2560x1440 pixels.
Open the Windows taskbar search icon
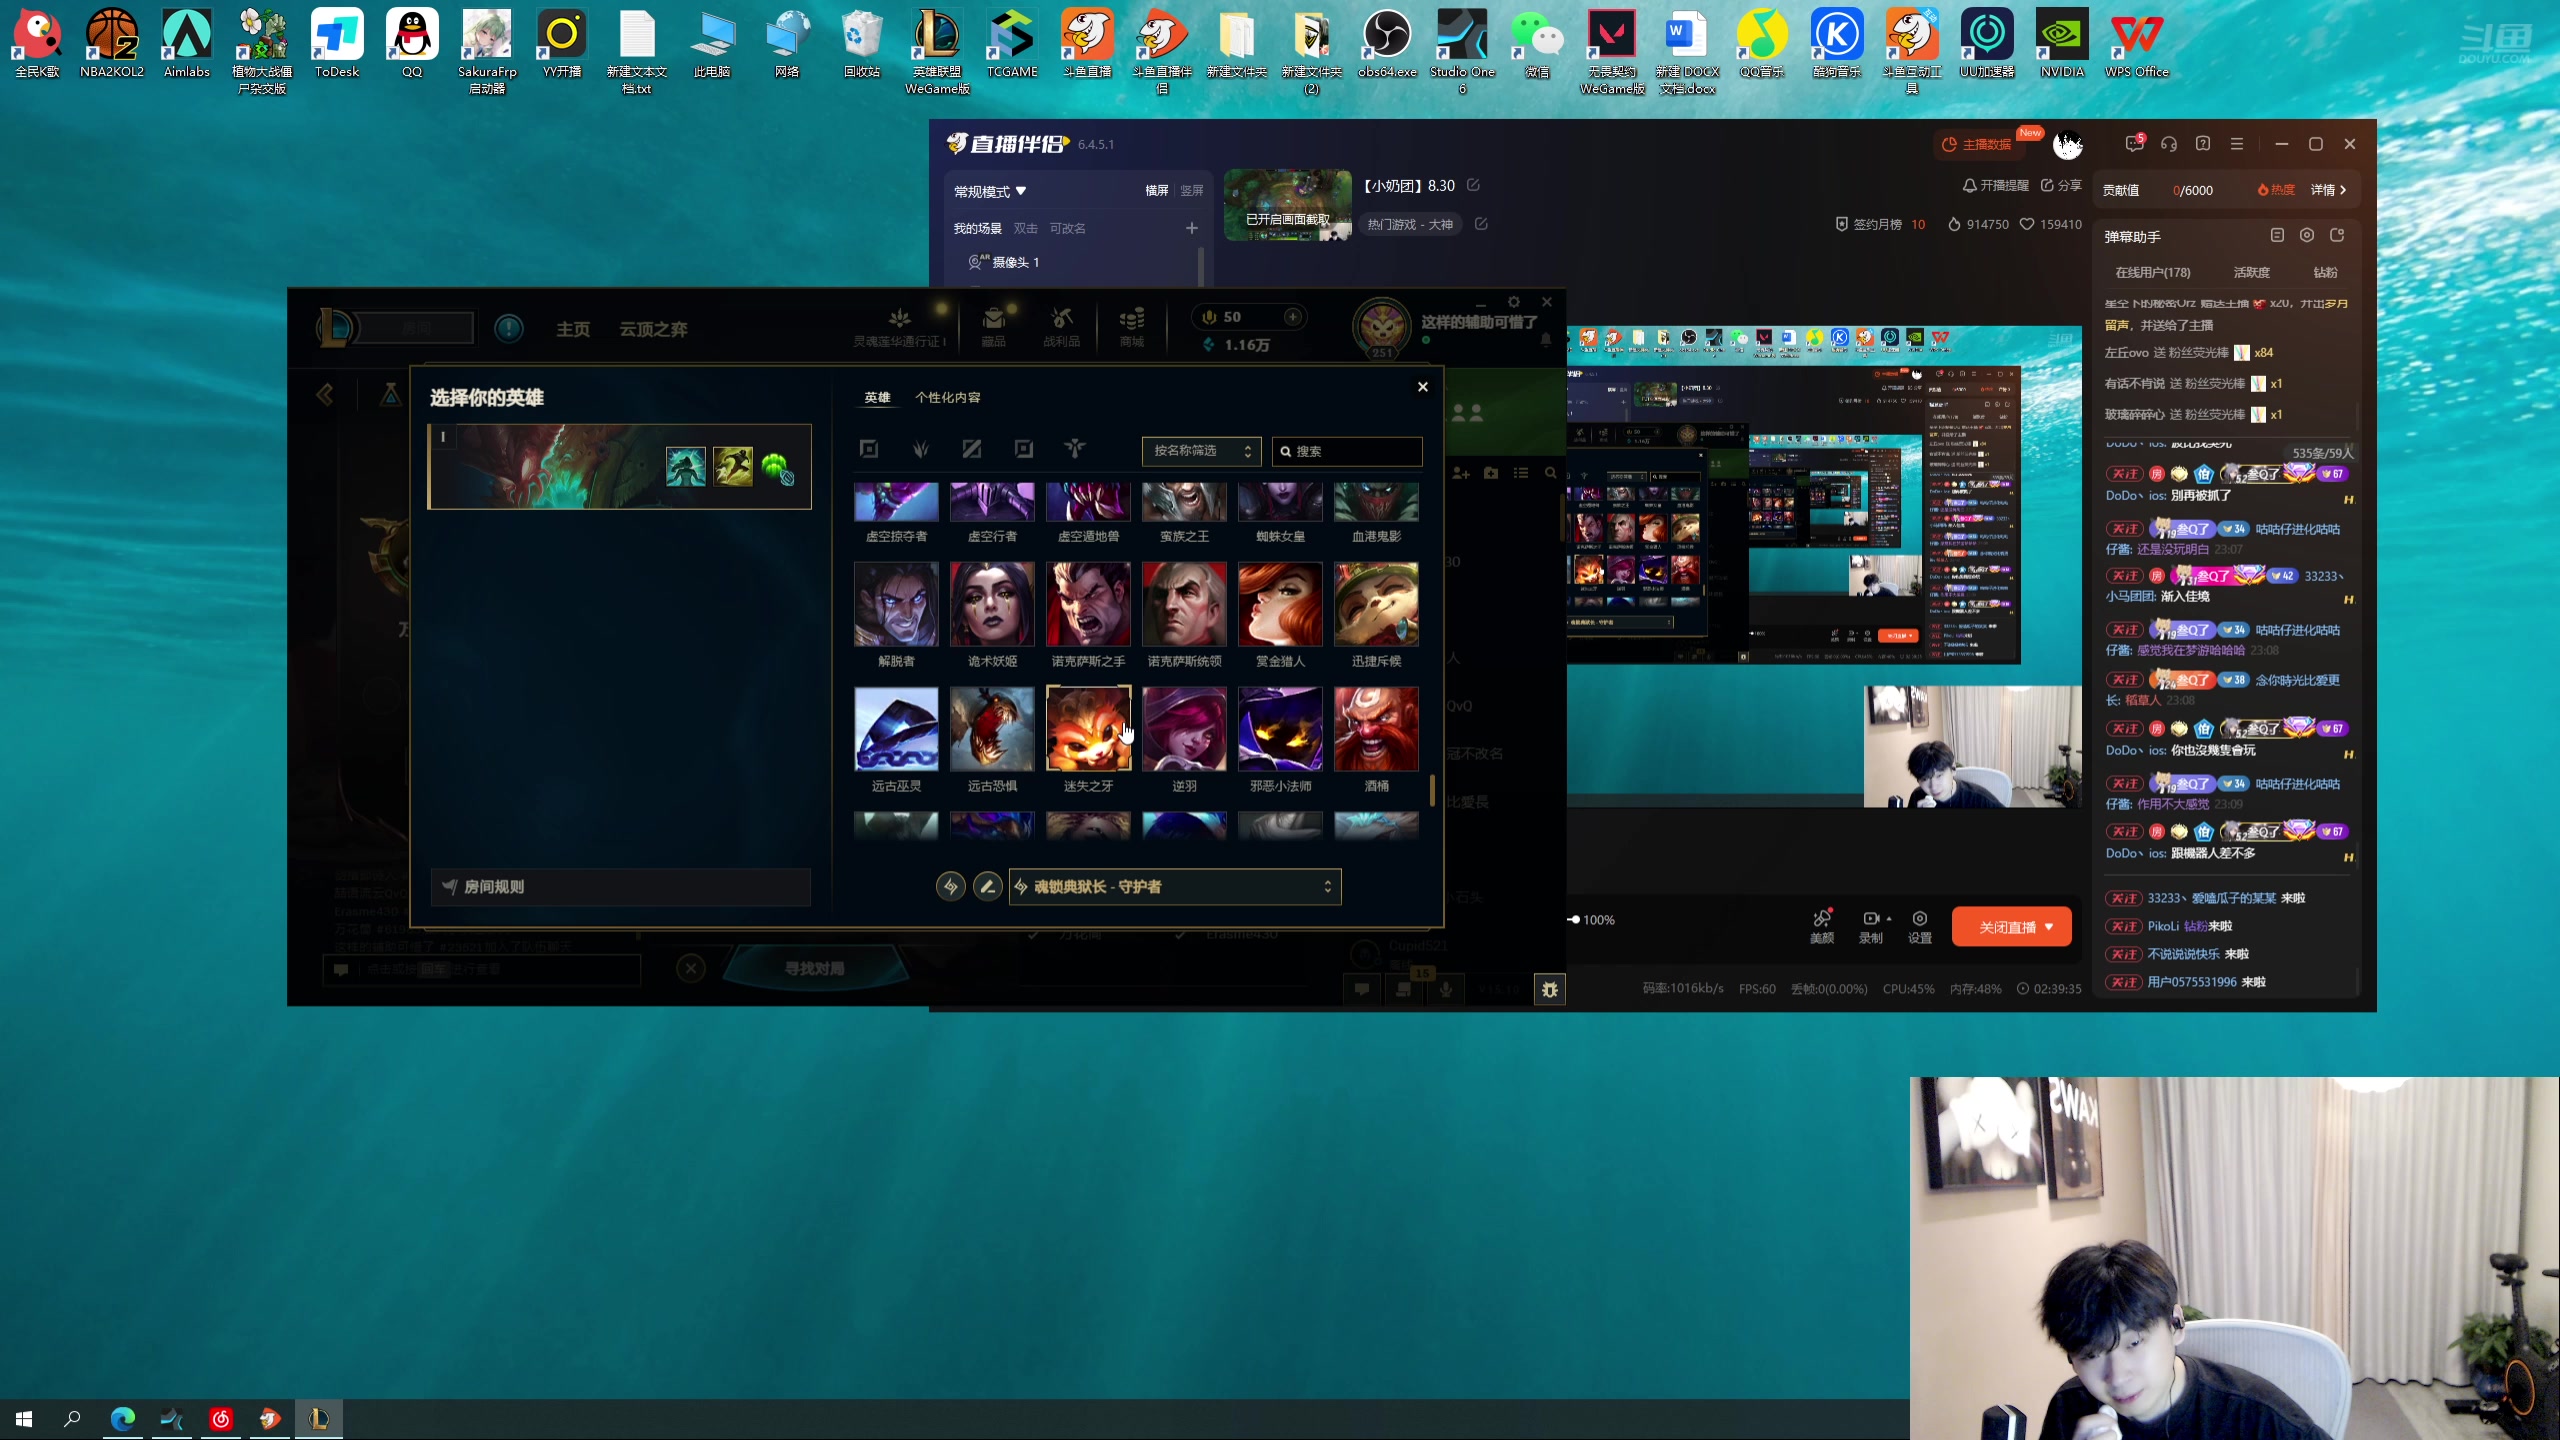click(x=72, y=1418)
